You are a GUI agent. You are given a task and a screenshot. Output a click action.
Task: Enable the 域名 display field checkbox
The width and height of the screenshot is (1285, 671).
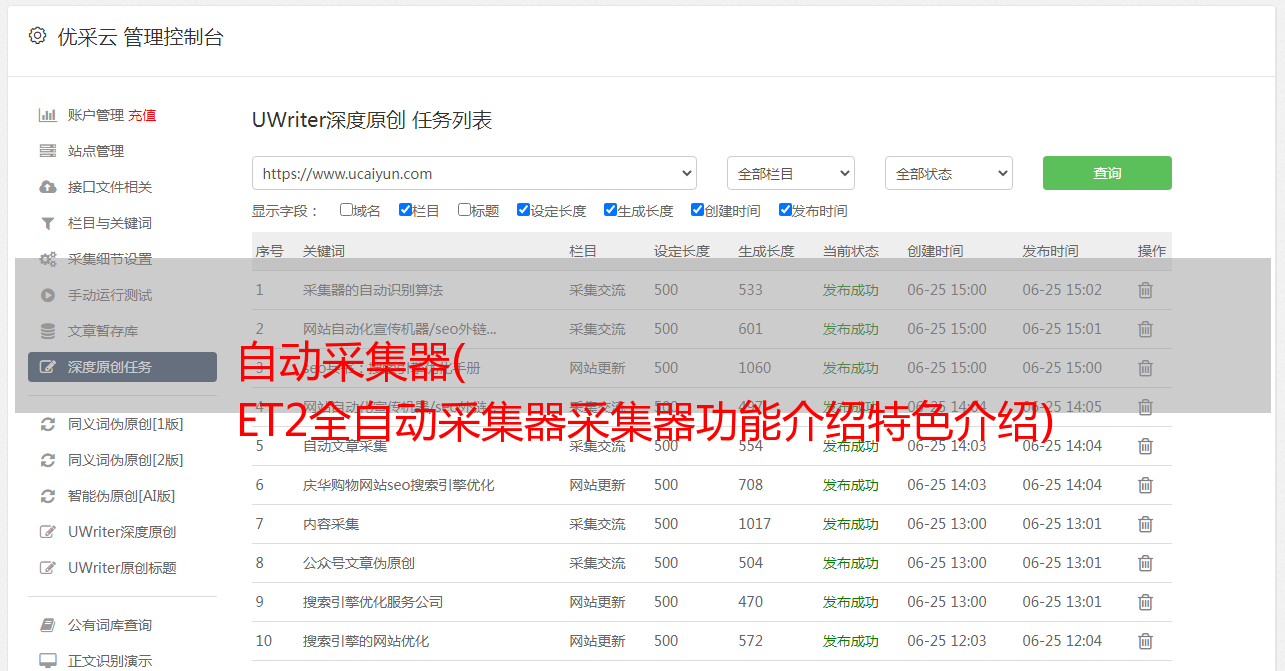(x=346, y=210)
